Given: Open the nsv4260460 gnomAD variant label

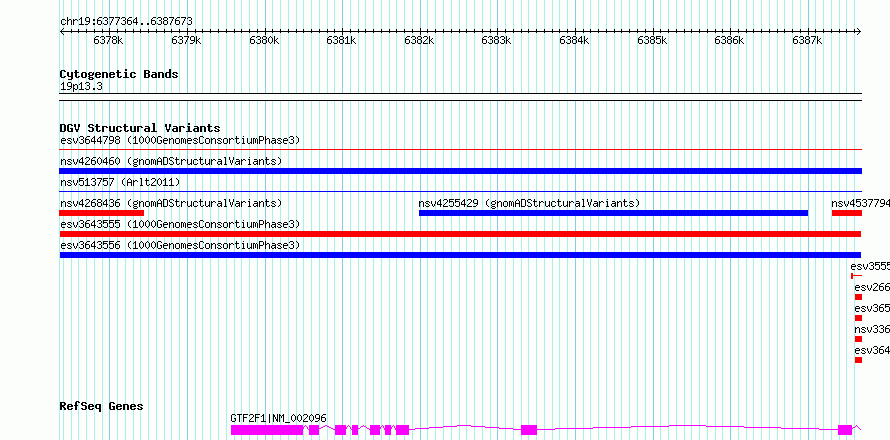Looking at the screenshot, I should 171,161.
